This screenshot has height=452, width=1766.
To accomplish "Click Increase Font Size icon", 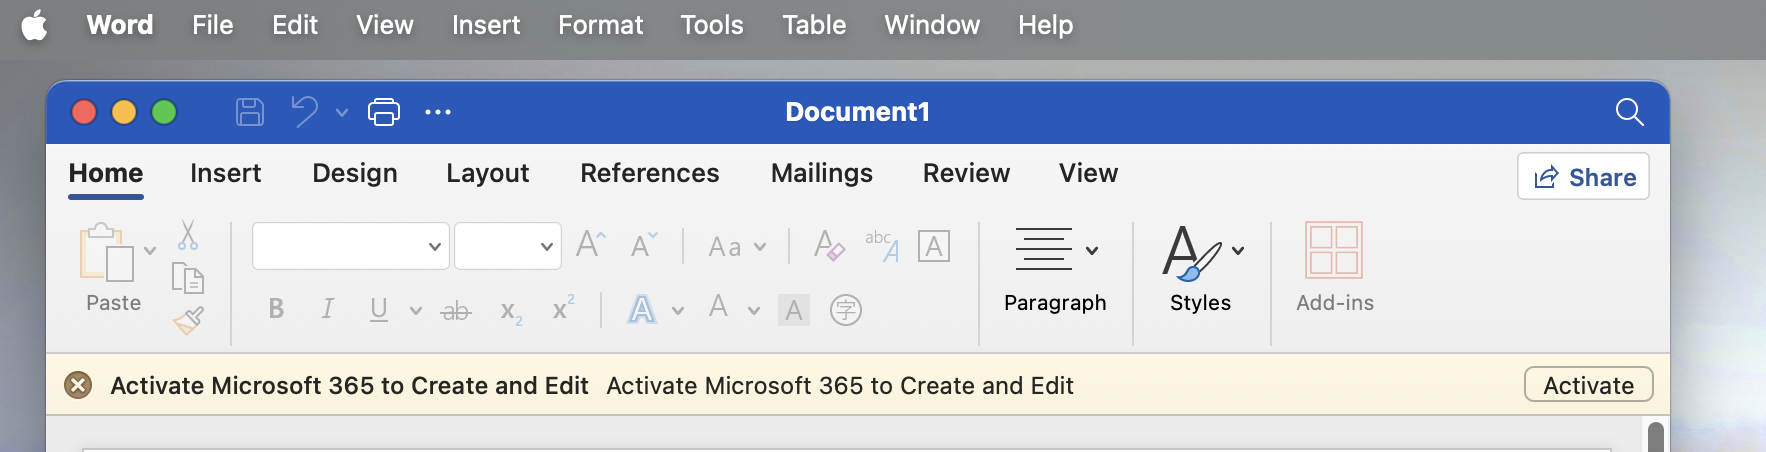I will pyautogui.click(x=591, y=245).
